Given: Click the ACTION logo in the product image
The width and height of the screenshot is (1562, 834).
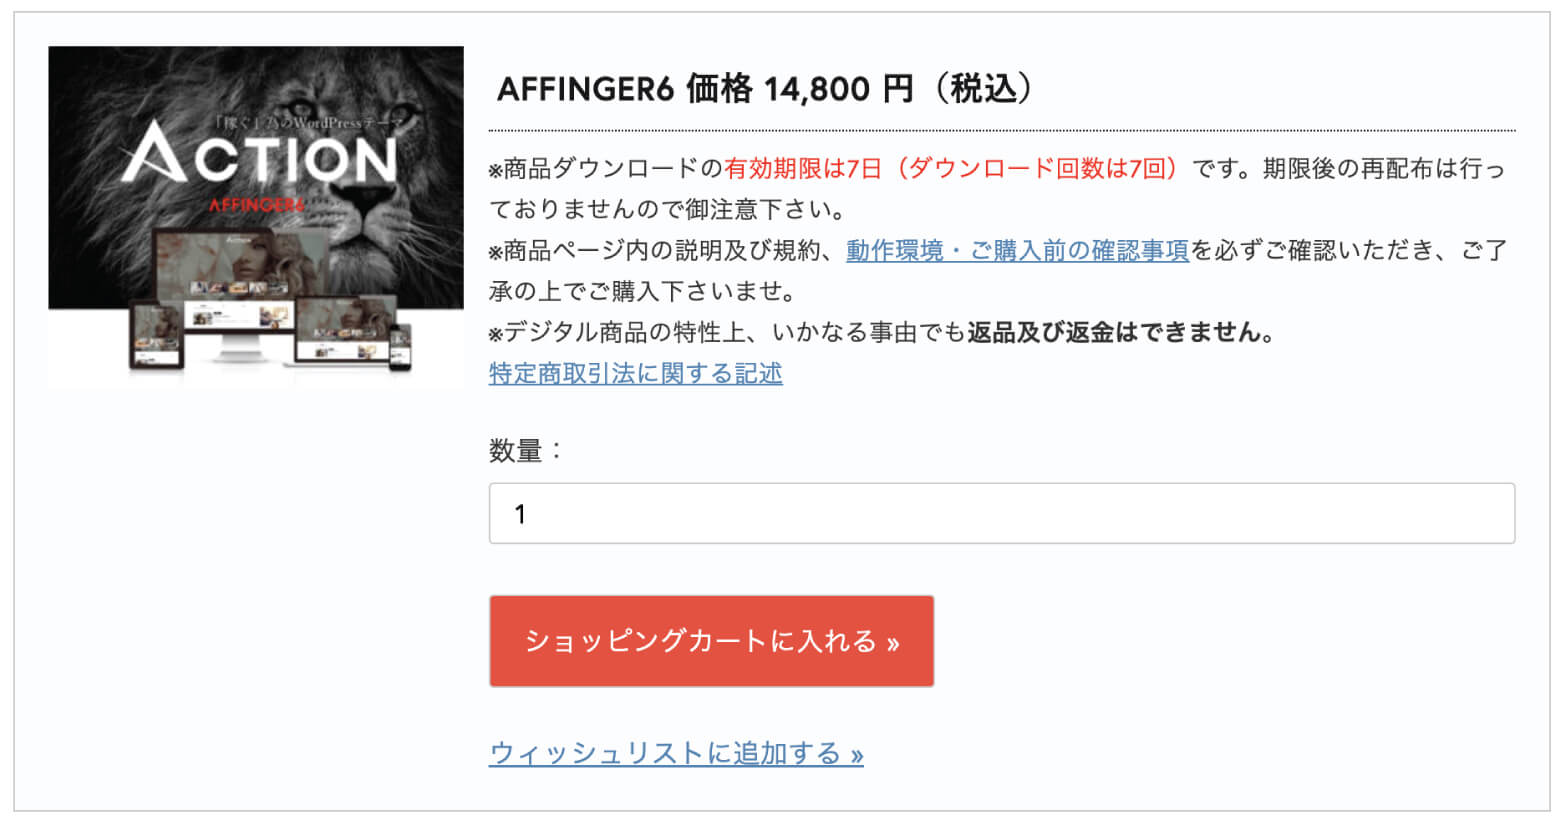Looking at the screenshot, I should point(258,158).
